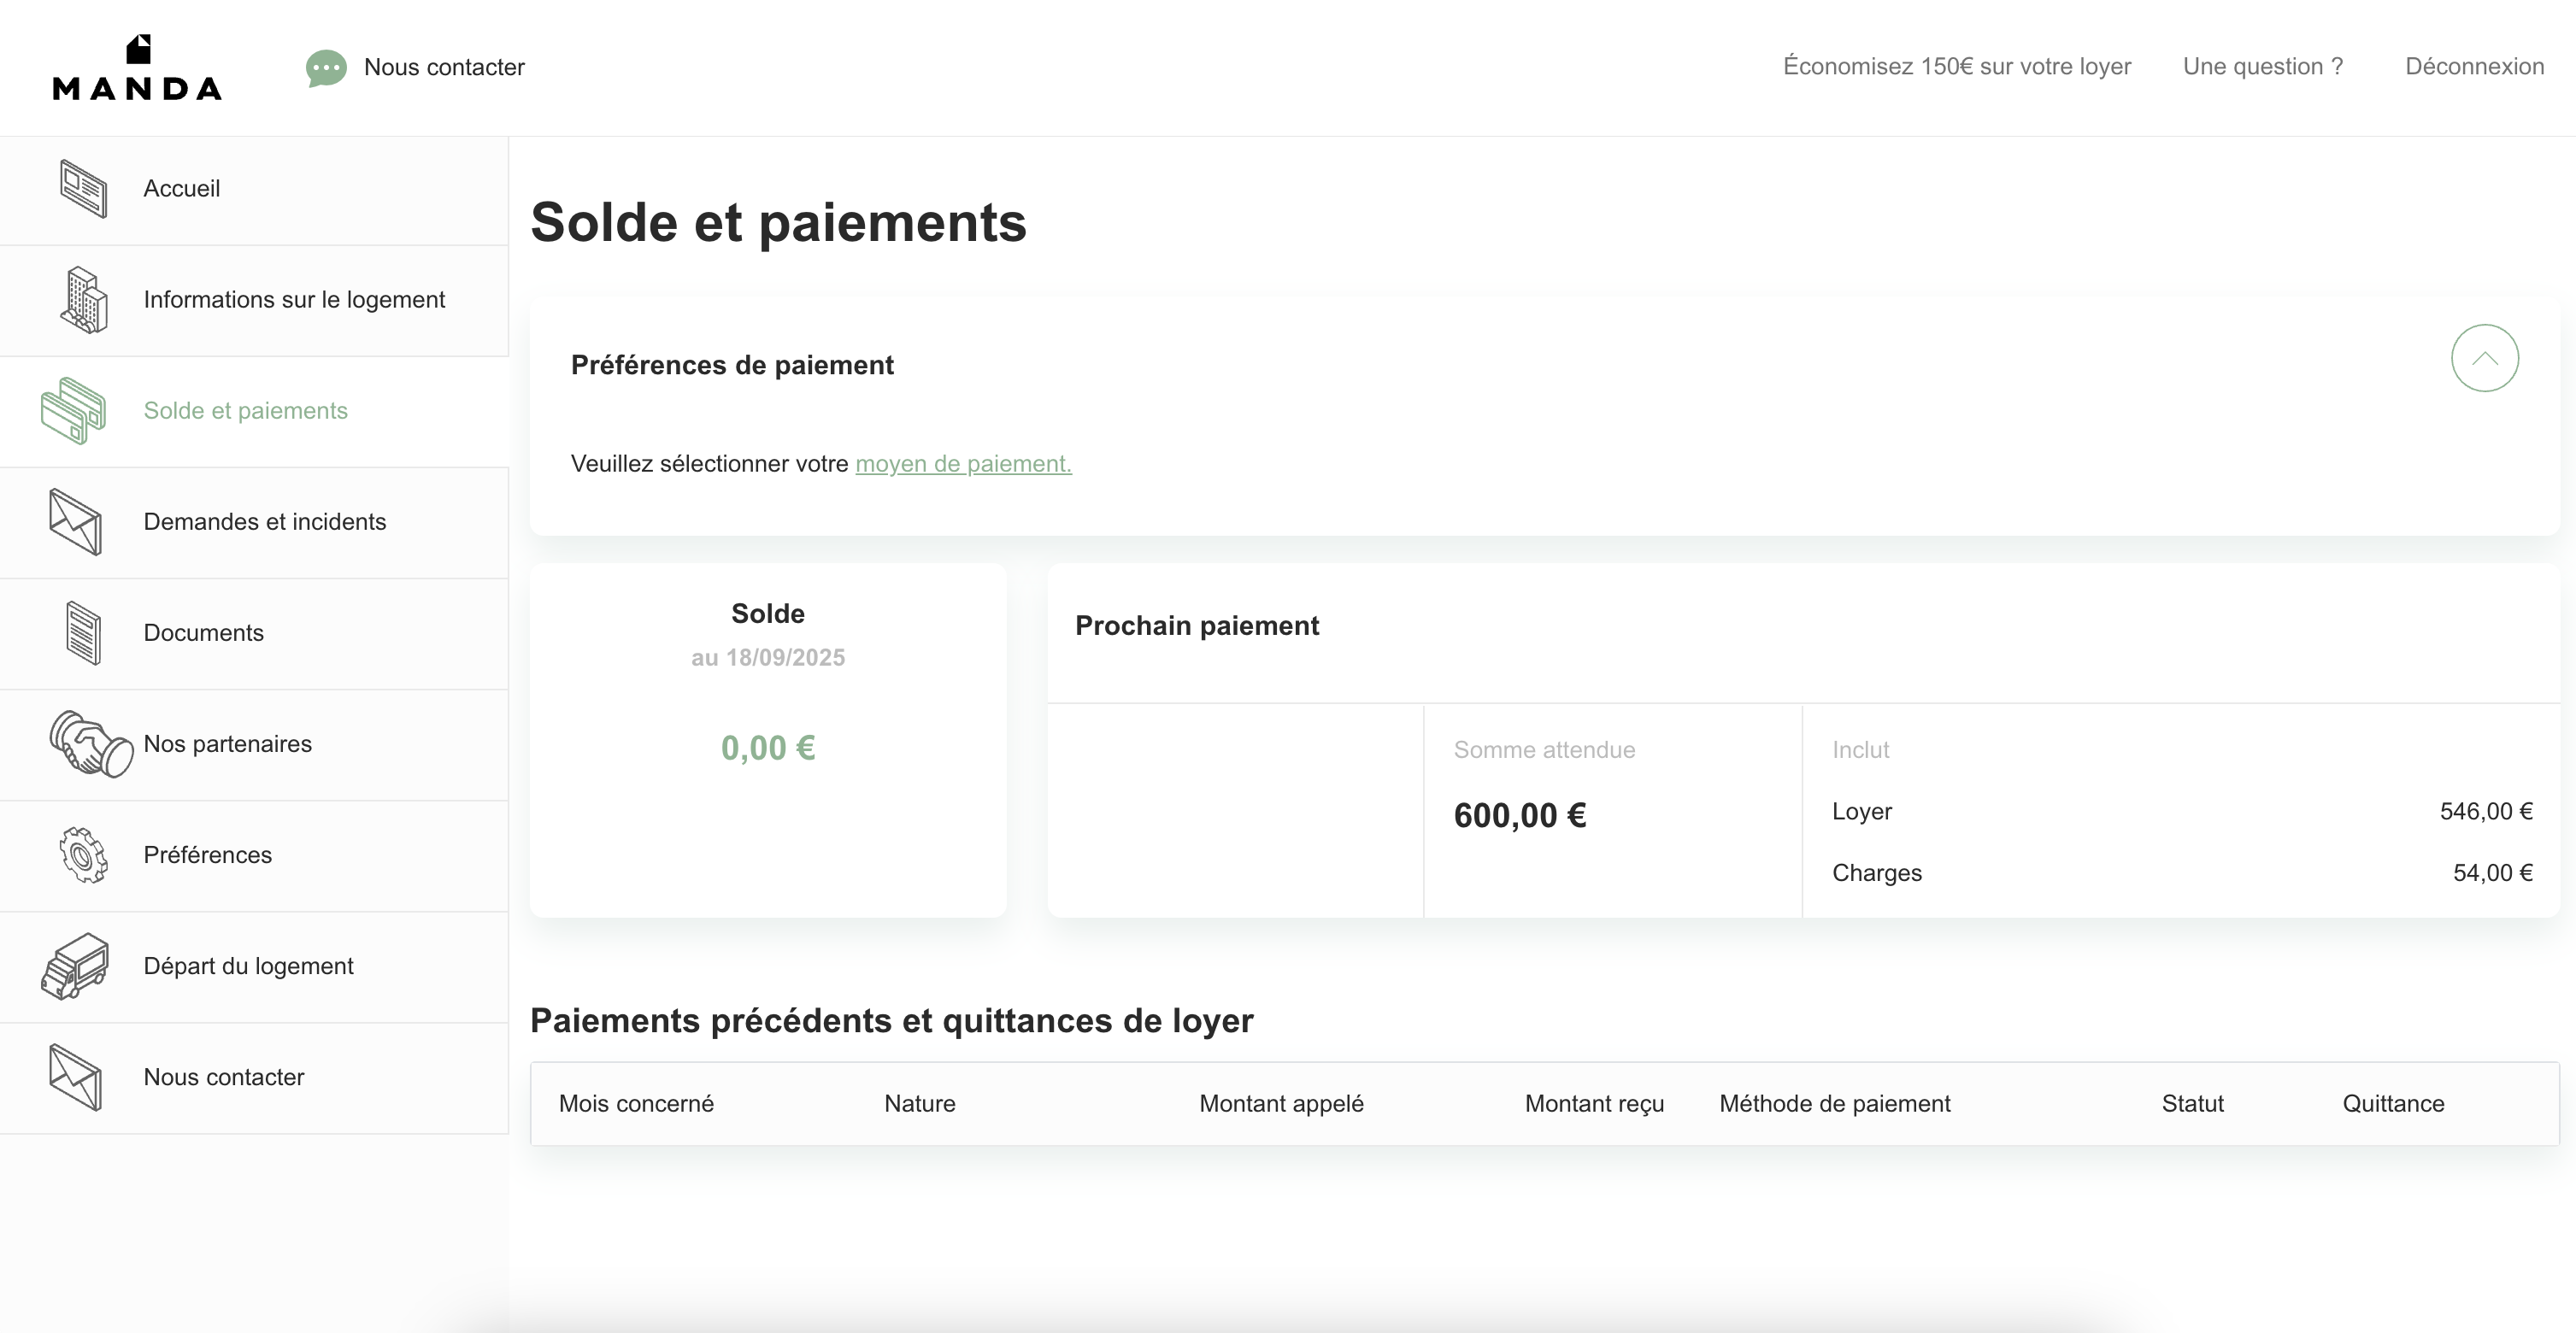Image resolution: width=2576 pixels, height=1333 pixels.
Task: Click the Solde card title
Action: tap(768, 613)
